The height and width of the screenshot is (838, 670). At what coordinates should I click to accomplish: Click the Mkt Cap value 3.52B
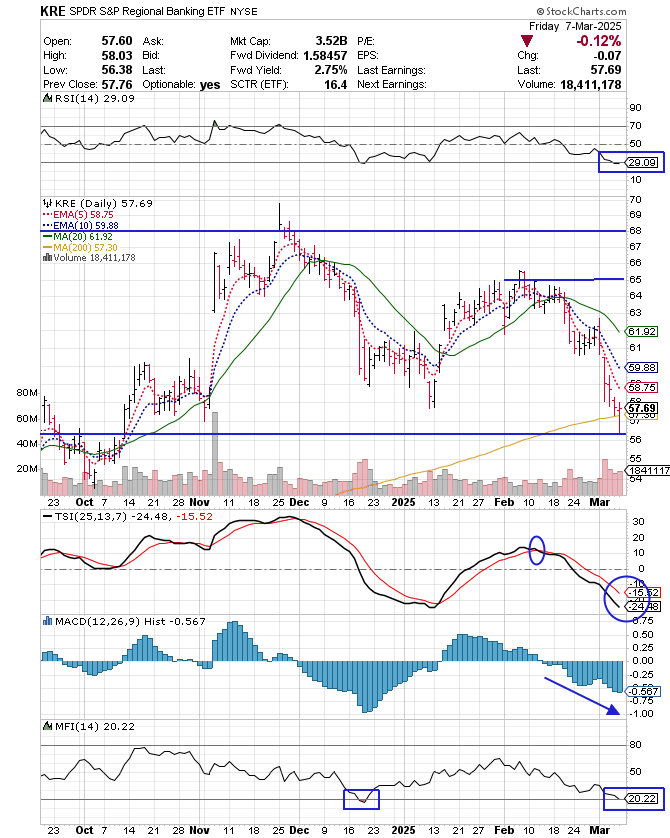[x=331, y=41]
